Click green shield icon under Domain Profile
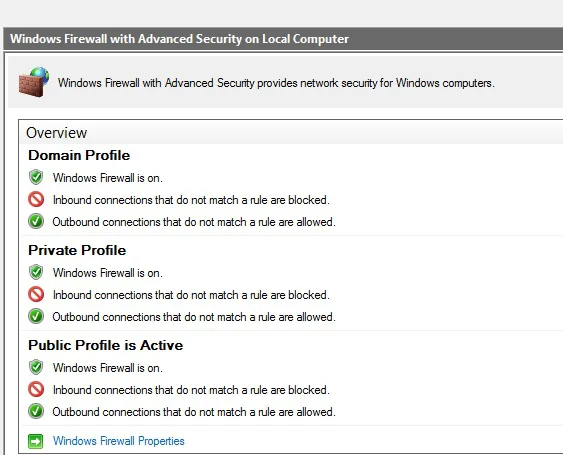 pyautogui.click(x=36, y=177)
